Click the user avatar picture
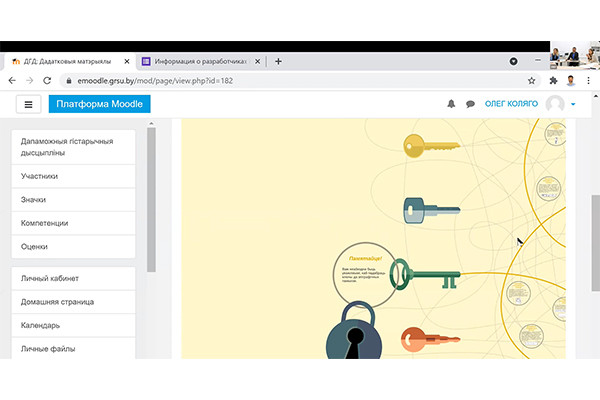Viewport: 600px width, 400px height. [x=555, y=104]
